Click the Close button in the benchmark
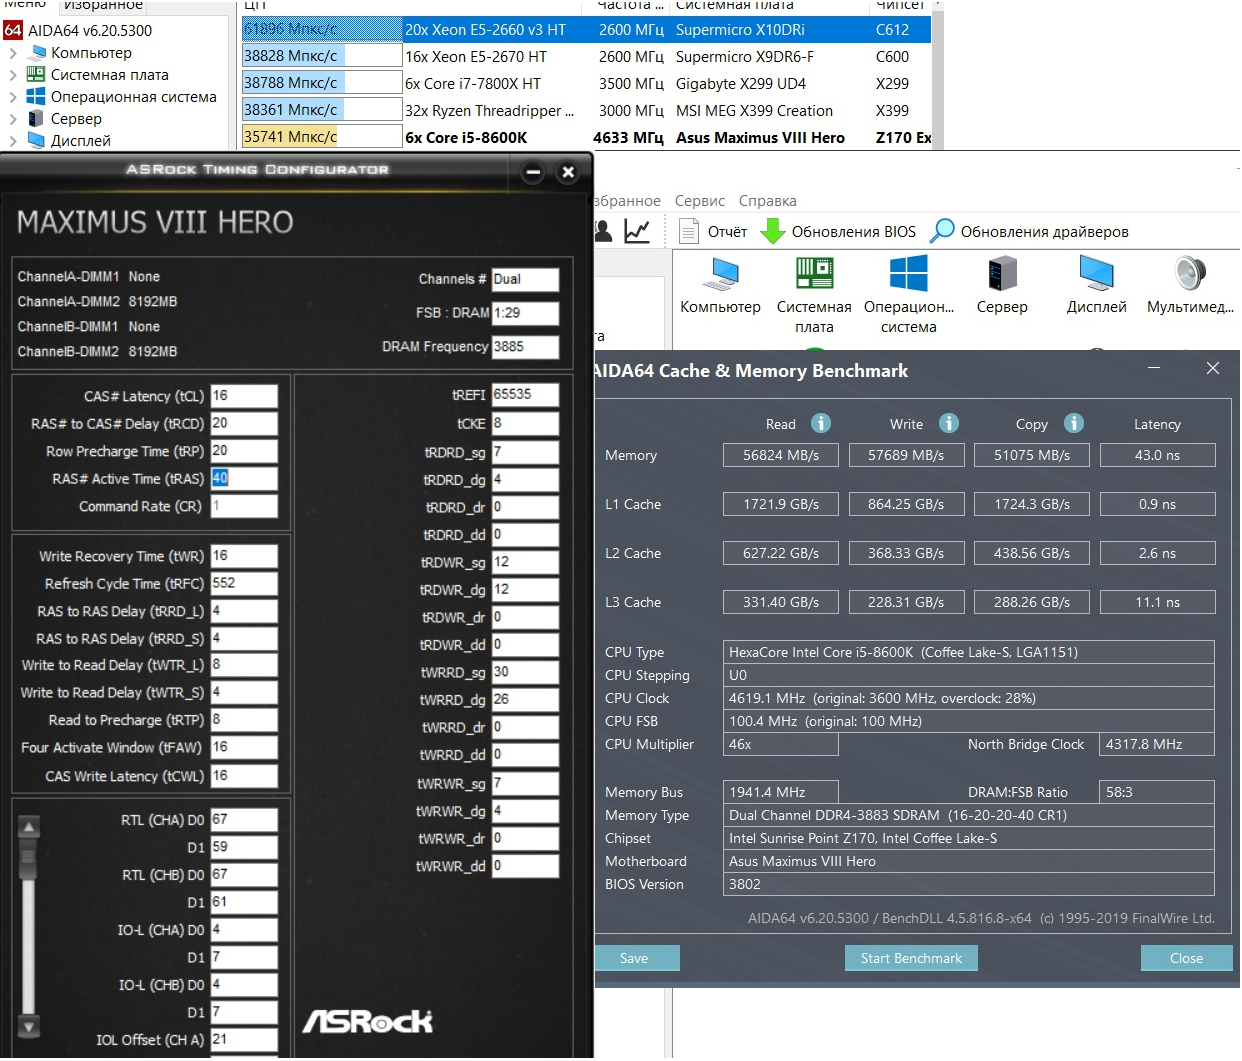The width and height of the screenshot is (1242, 1061). tap(1186, 958)
